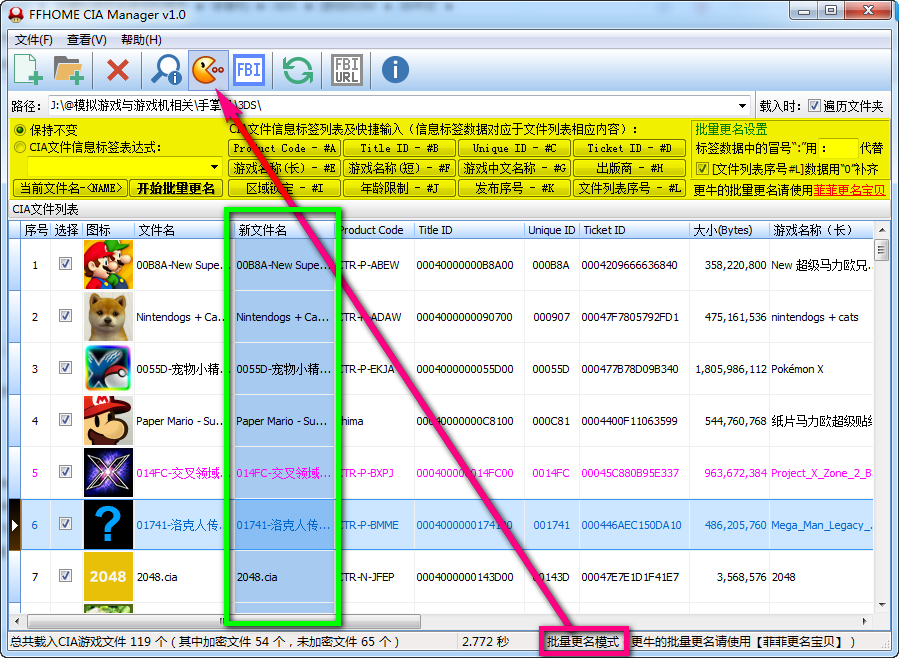Open the 查看(V) menu
Viewport: 899px width, 658px height.
pyautogui.click(x=87, y=40)
